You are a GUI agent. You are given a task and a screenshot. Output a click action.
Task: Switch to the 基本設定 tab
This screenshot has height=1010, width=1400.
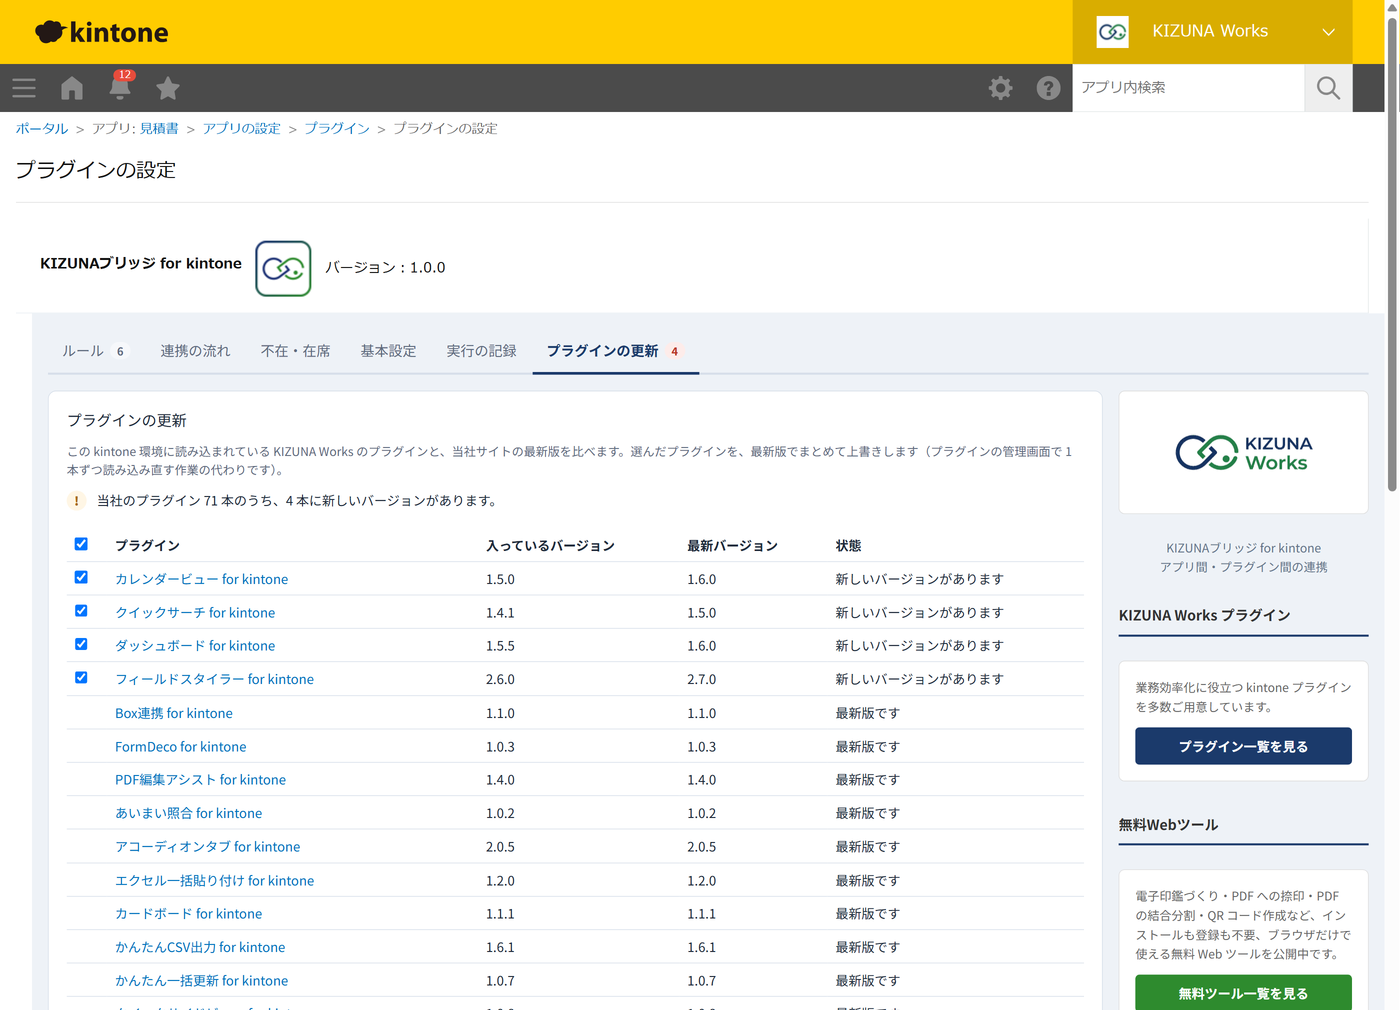point(388,351)
